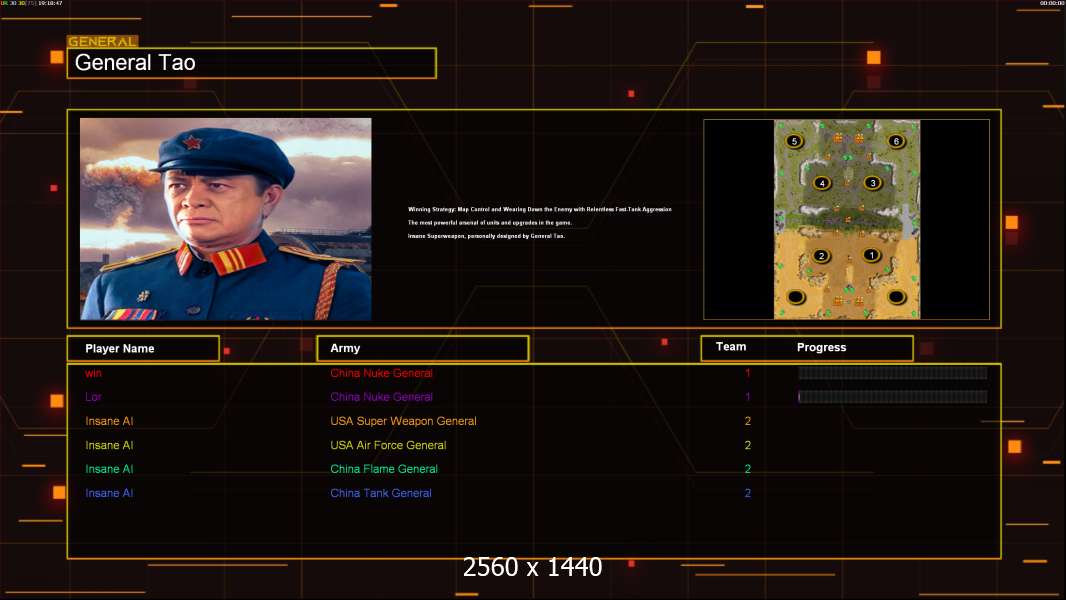The image size is (1066, 600).
Task: Select player name win
Action: [x=93, y=373]
